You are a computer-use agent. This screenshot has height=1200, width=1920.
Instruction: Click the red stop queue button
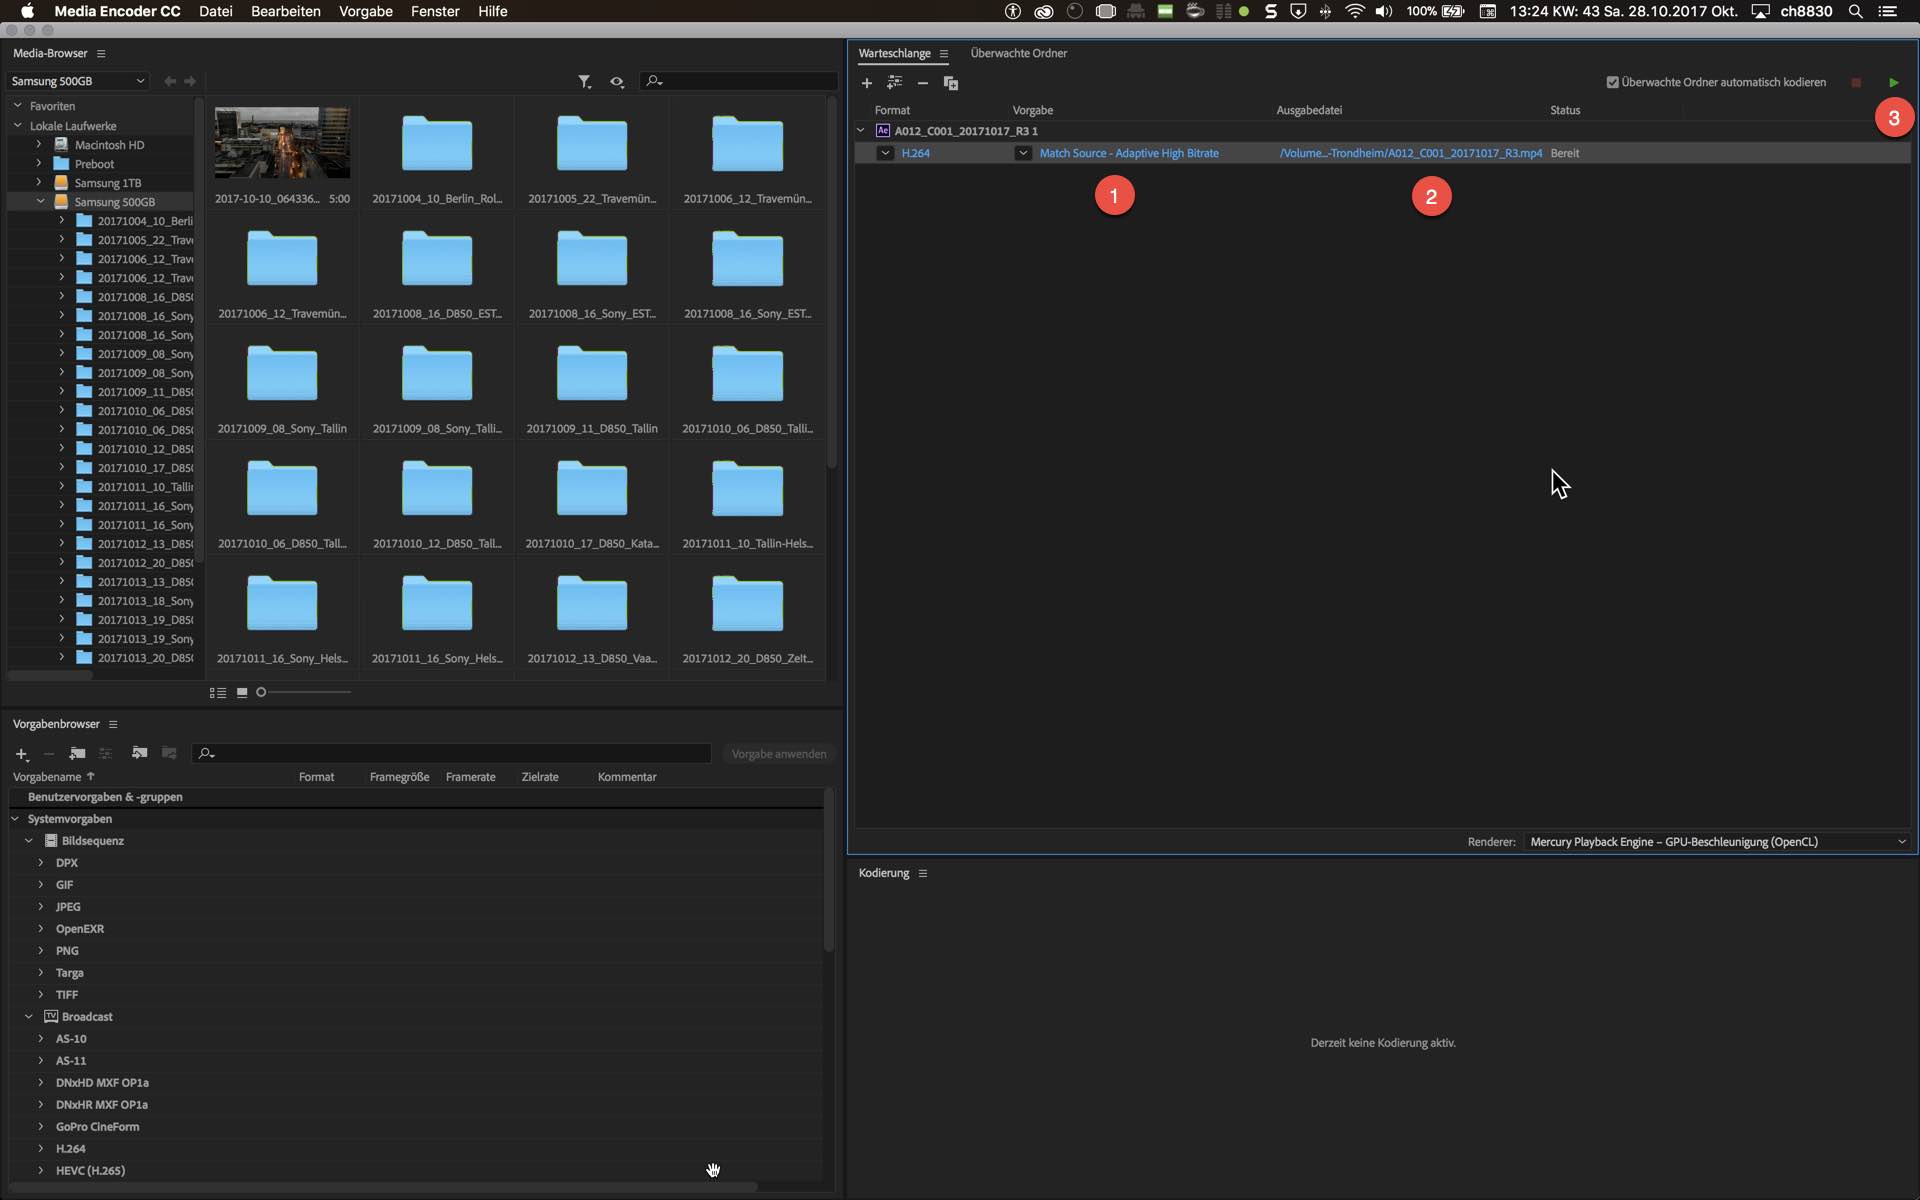tap(1856, 83)
